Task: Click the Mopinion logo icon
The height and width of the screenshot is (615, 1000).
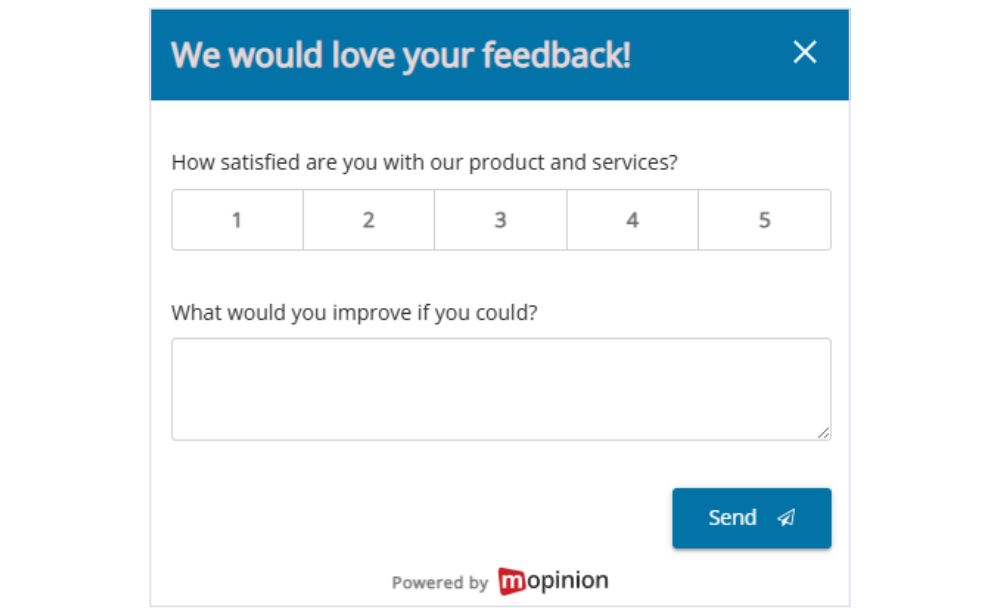Action: (x=511, y=580)
